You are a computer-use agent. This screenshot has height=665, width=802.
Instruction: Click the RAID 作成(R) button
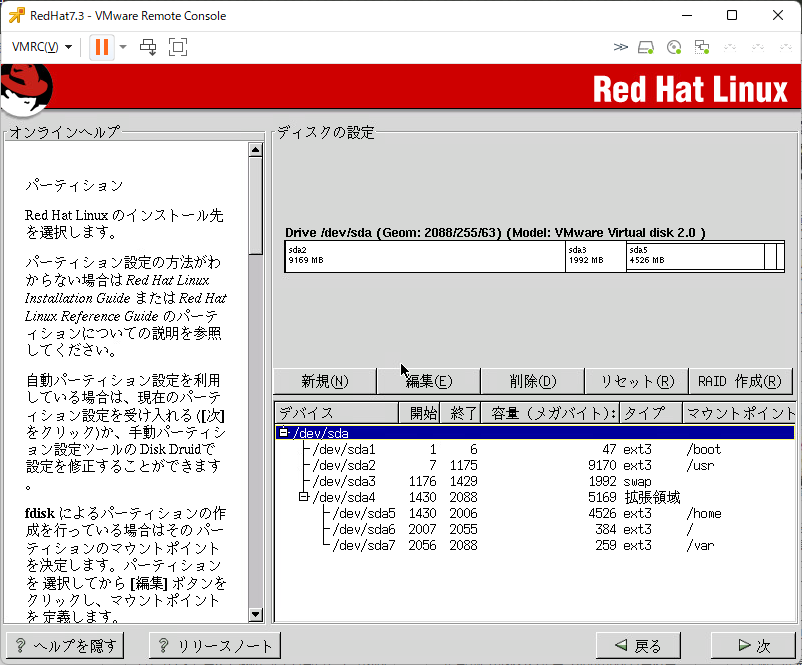click(x=740, y=381)
